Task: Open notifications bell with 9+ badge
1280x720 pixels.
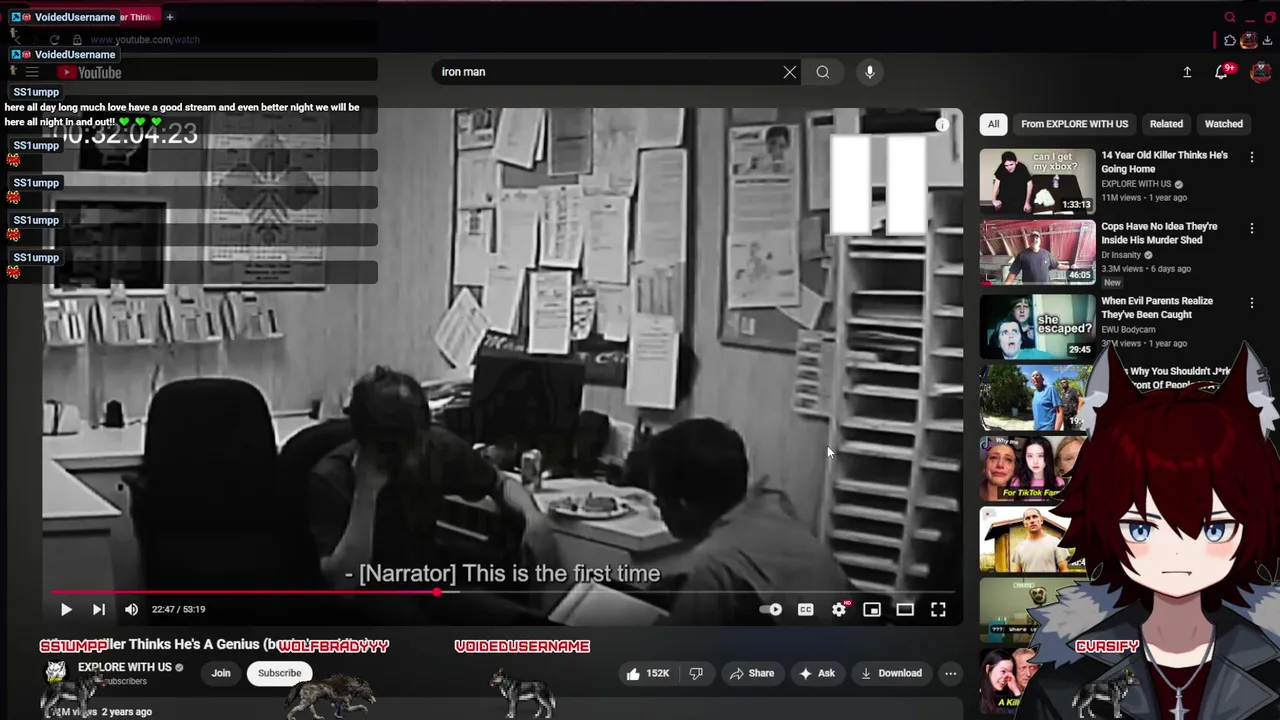Action: pyautogui.click(x=1222, y=72)
